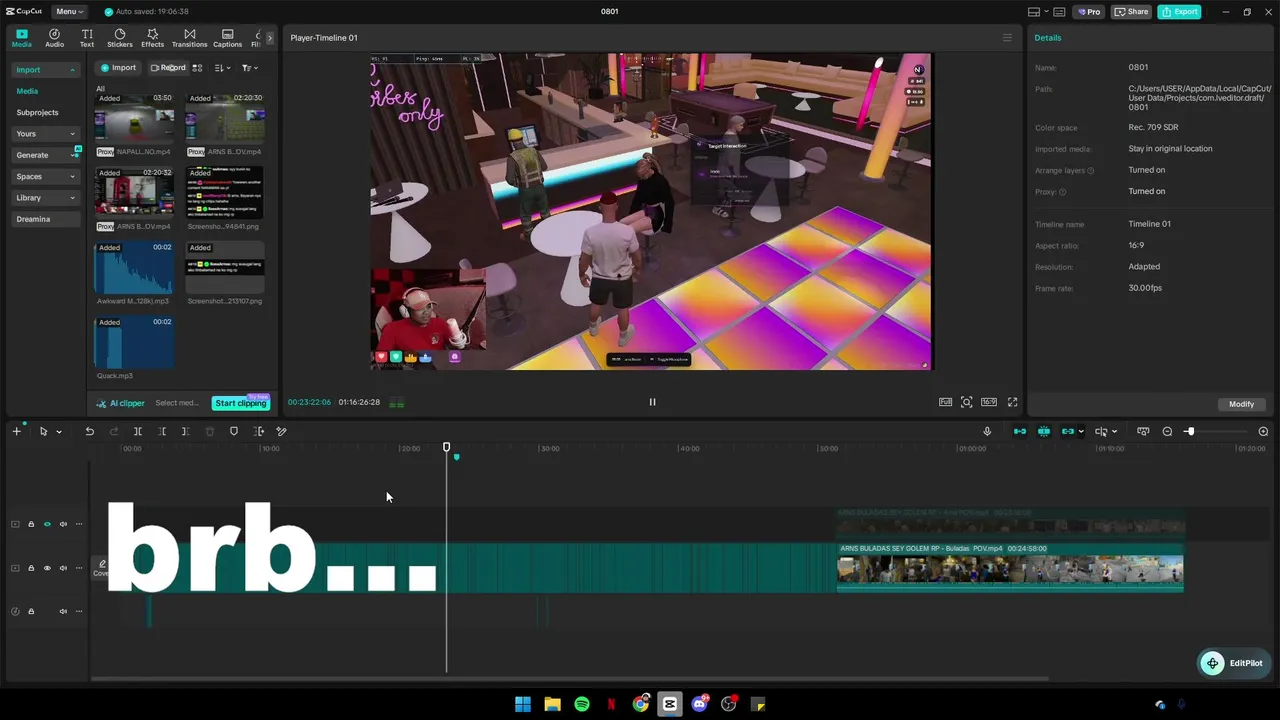This screenshot has width=1280, height=720.
Task: Mute the audio track
Action: 63,611
